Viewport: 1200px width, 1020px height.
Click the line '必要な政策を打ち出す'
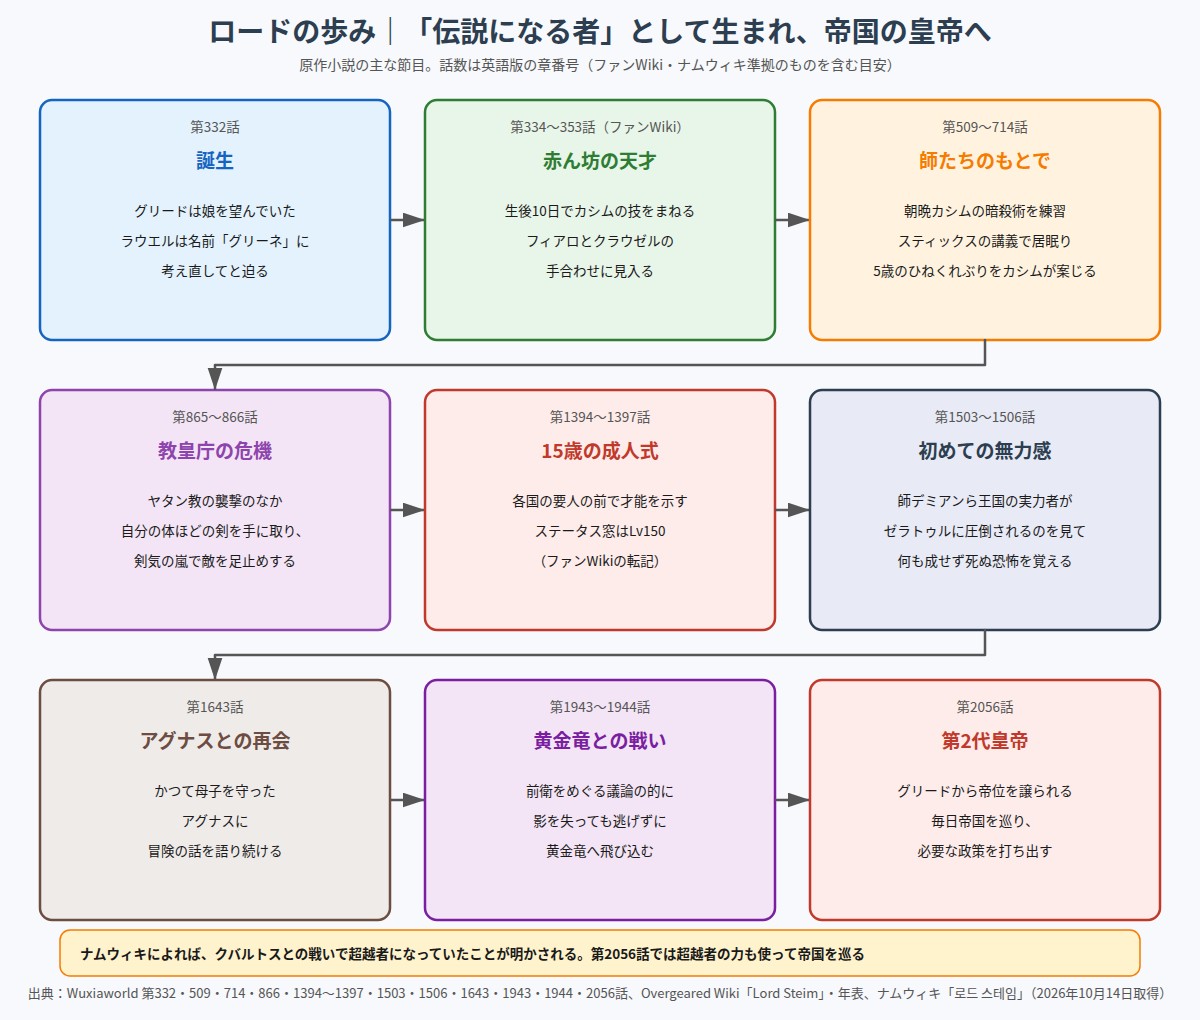pos(985,851)
